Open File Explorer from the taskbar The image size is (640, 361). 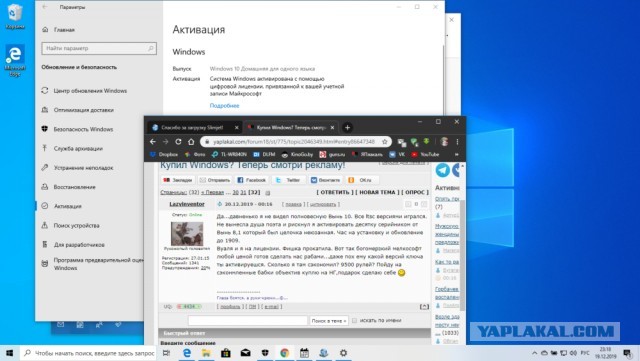tap(206, 353)
